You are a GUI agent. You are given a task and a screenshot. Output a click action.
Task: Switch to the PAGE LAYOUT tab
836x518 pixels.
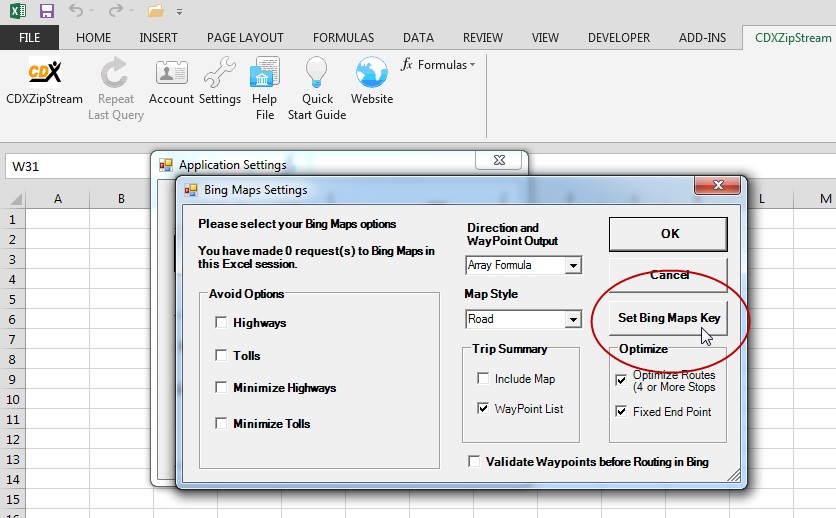point(245,38)
